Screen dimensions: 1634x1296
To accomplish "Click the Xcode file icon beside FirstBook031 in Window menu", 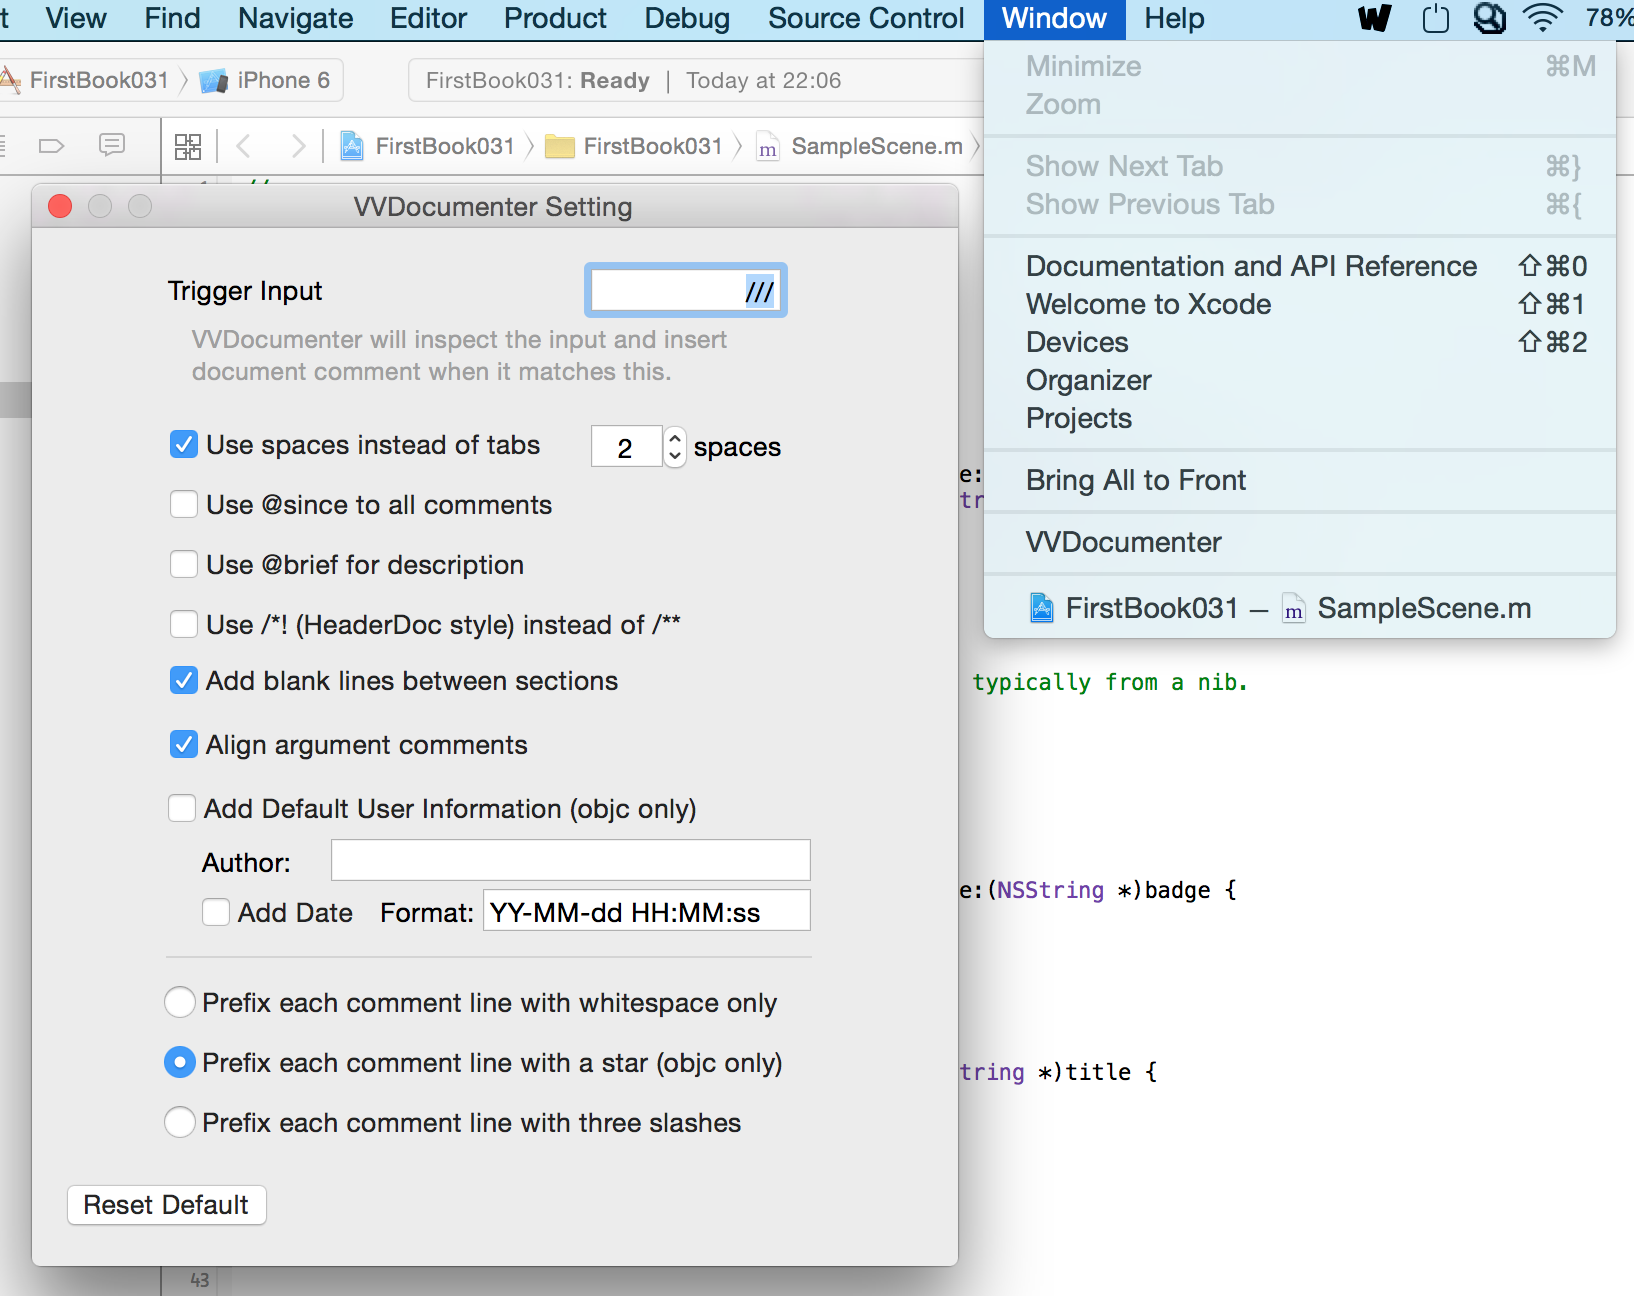I will pyautogui.click(x=1042, y=608).
